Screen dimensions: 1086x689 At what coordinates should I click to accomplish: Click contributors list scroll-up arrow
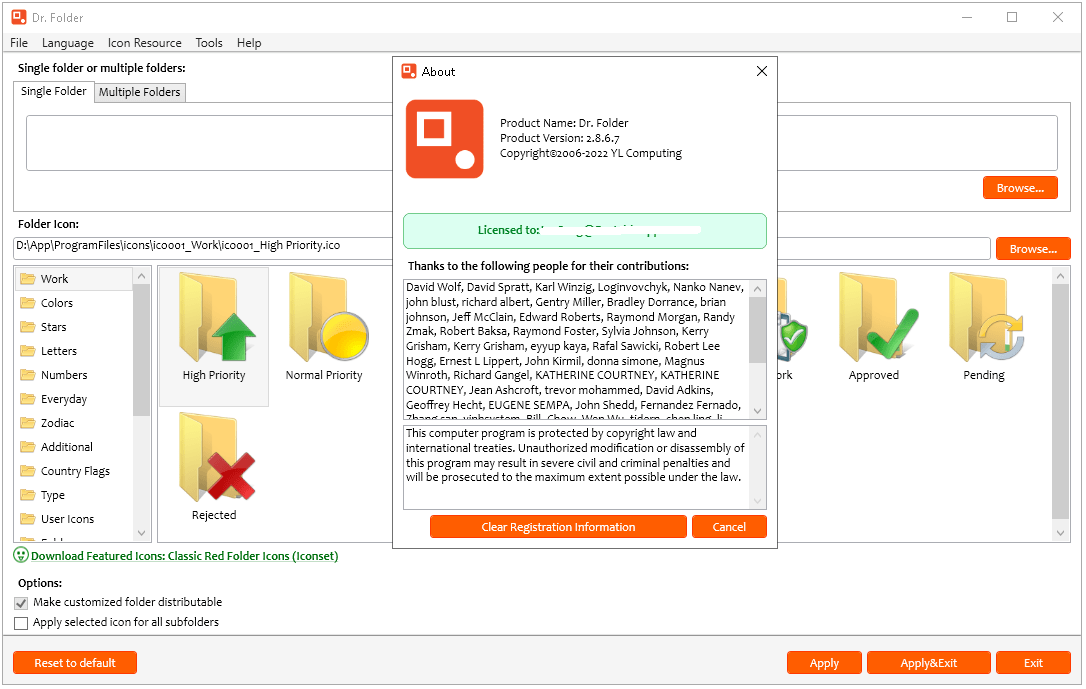tap(758, 289)
